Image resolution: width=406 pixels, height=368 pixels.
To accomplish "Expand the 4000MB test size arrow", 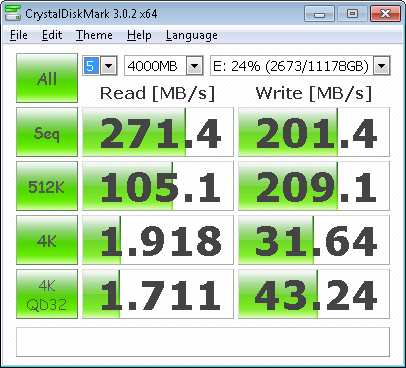I will point(194,66).
